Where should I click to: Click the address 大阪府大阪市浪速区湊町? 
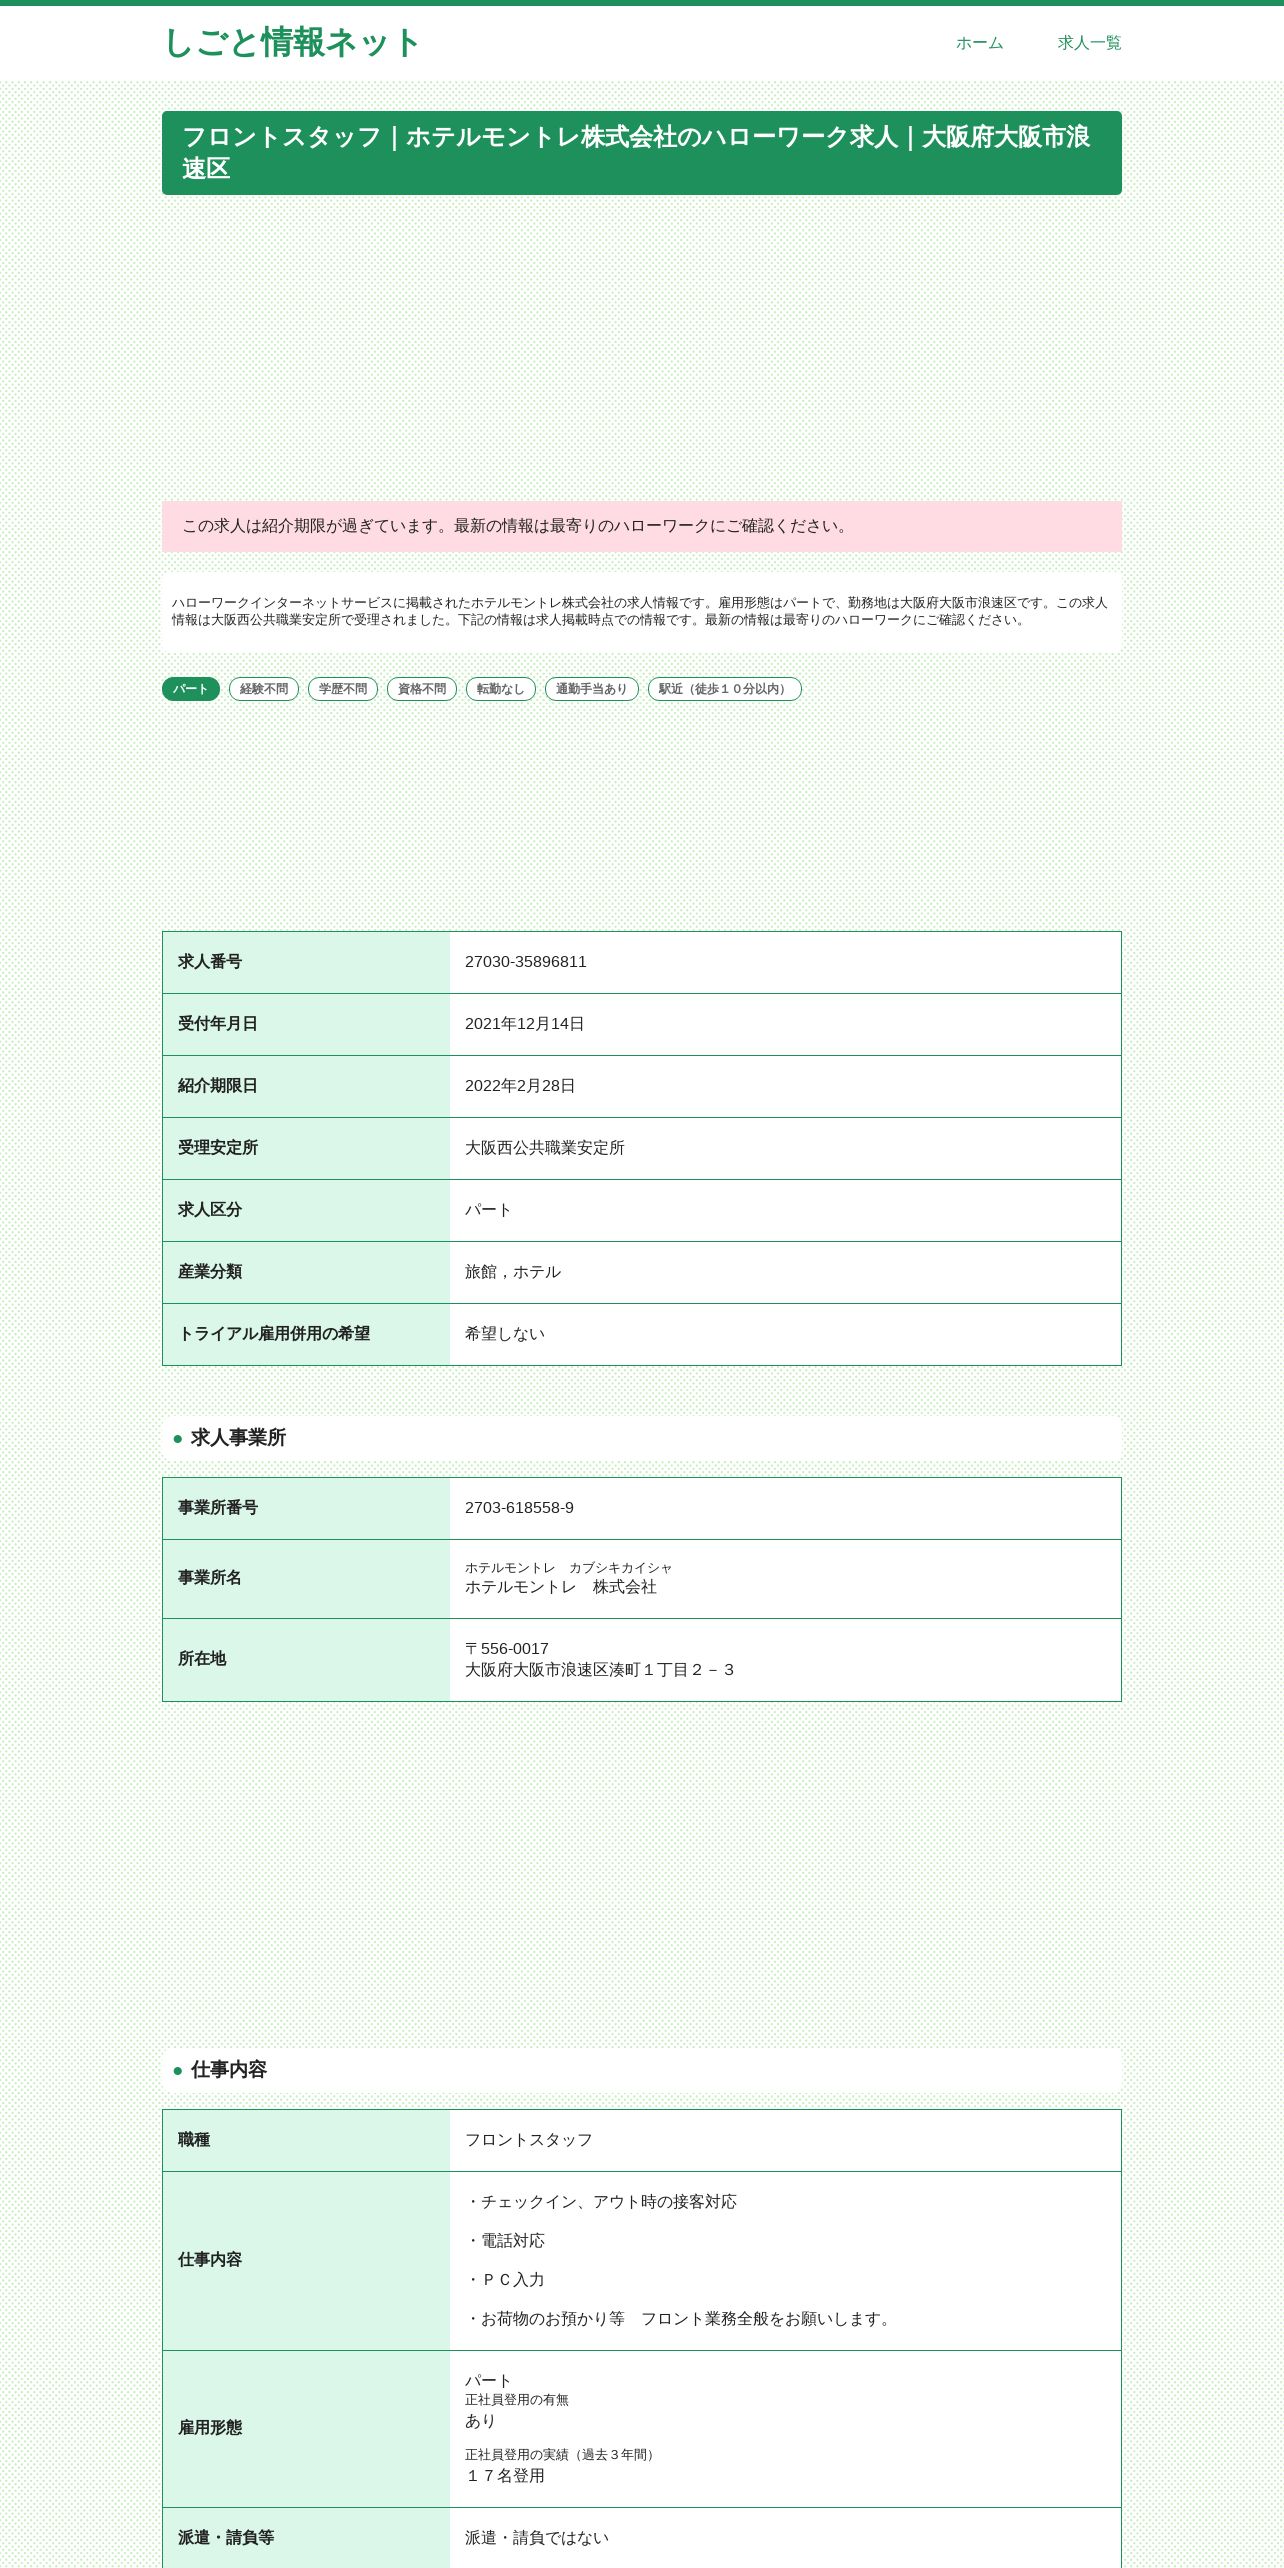click(599, 1670)
